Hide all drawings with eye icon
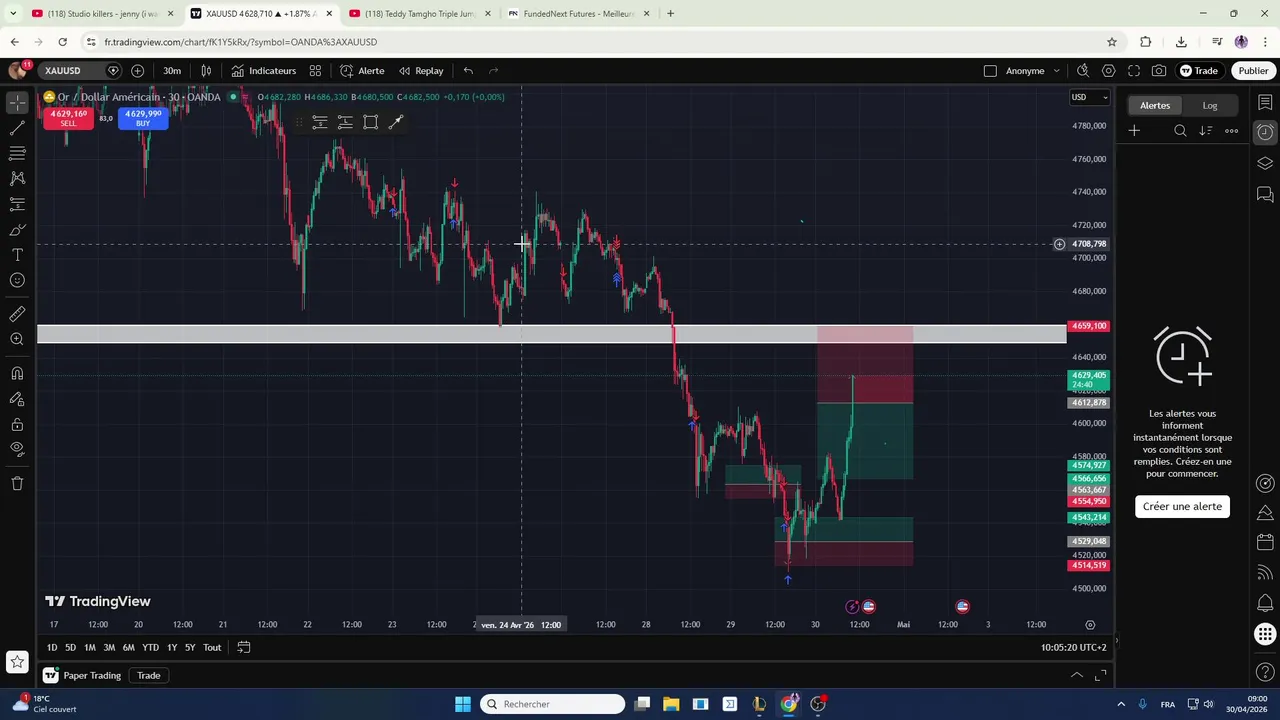 click(17, 449)
